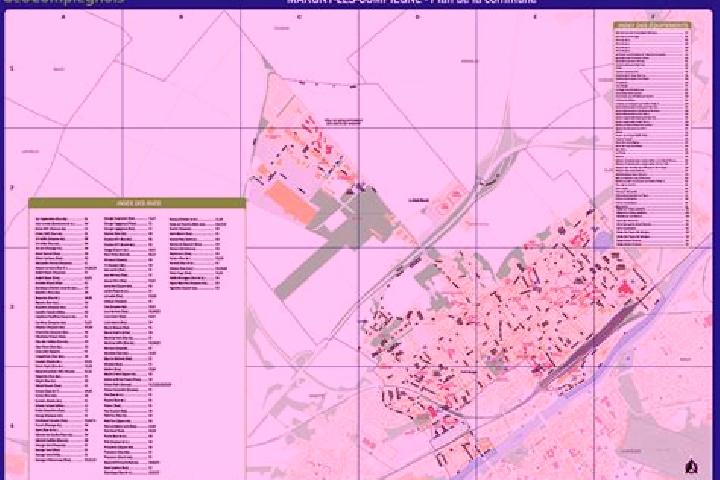Select grid row label 2 on left edge

click(x=11, y=187)
